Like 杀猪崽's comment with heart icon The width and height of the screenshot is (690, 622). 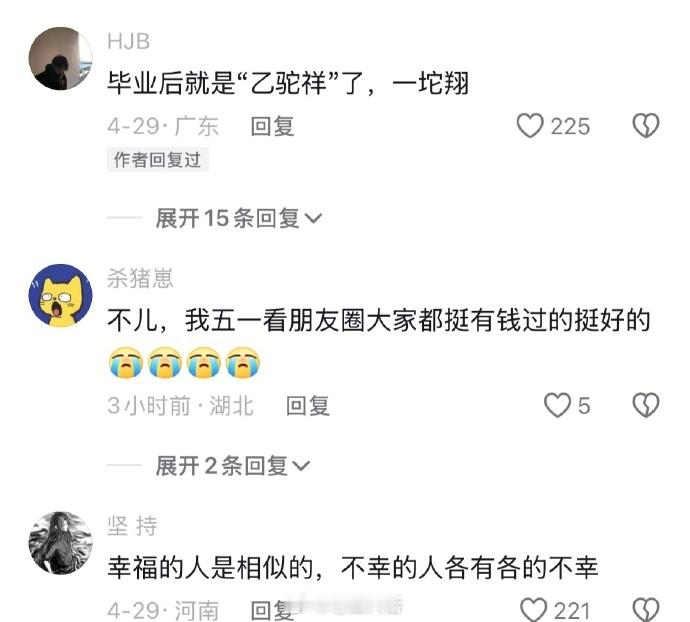point(557,405)
